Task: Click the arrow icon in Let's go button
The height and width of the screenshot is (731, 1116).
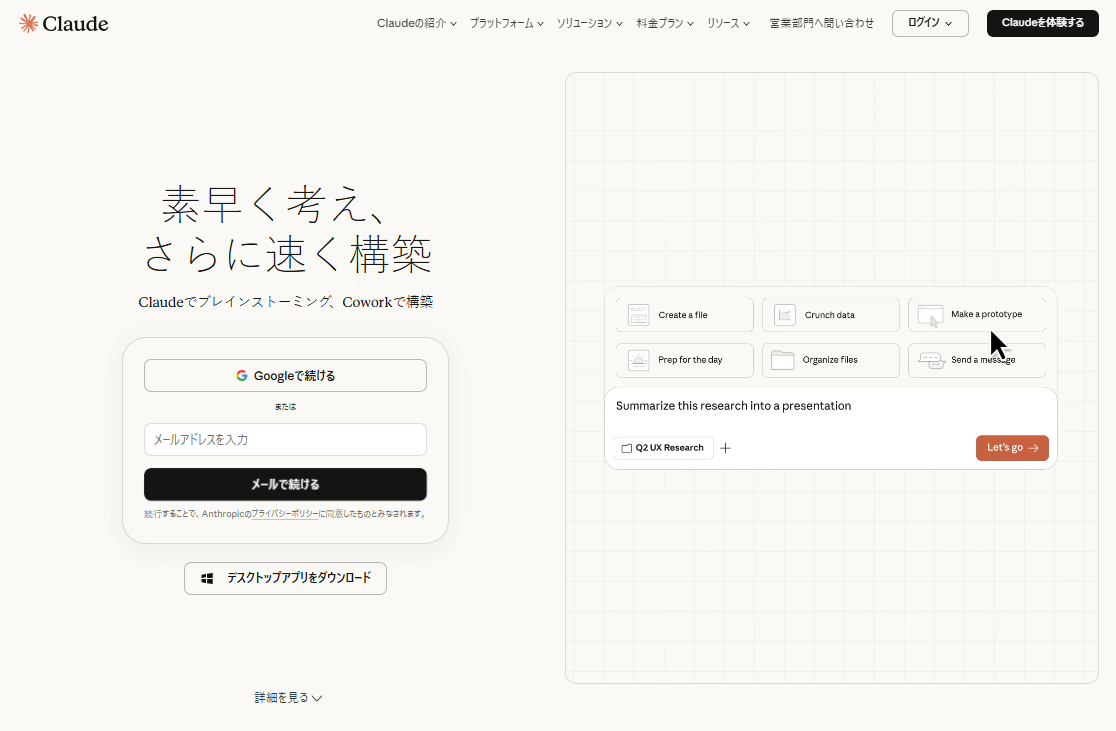Action: pos(1034,448)
